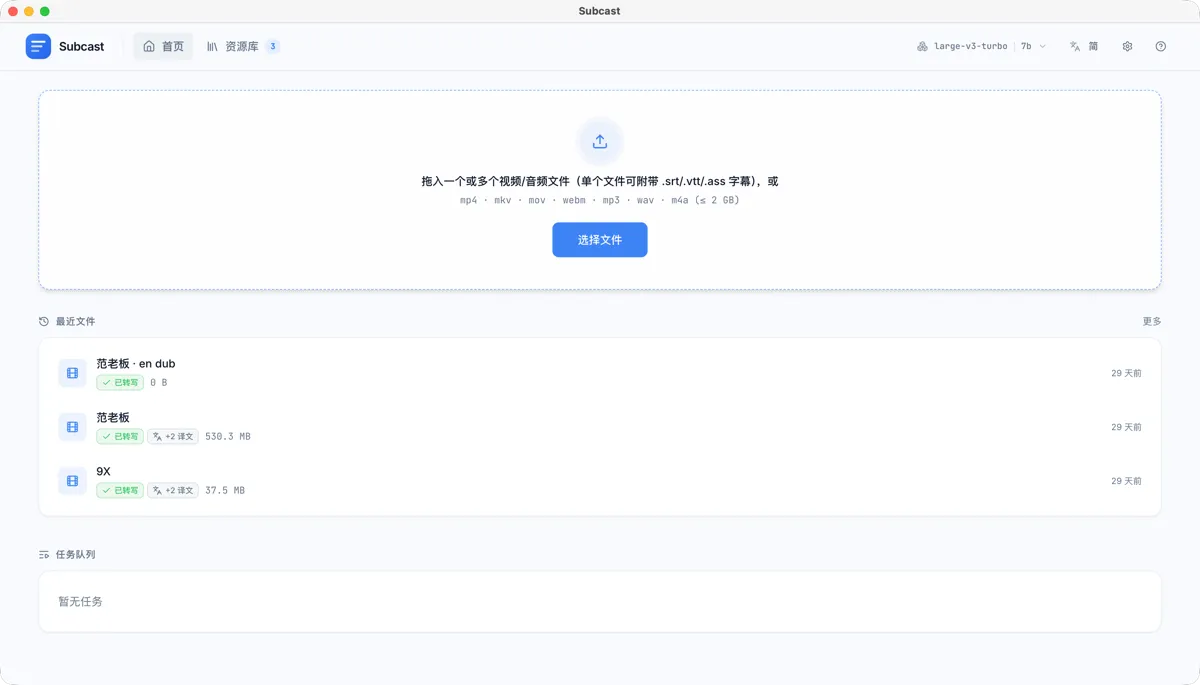Click the +2 译文 badge on 范老板

(x=173, y=436)
